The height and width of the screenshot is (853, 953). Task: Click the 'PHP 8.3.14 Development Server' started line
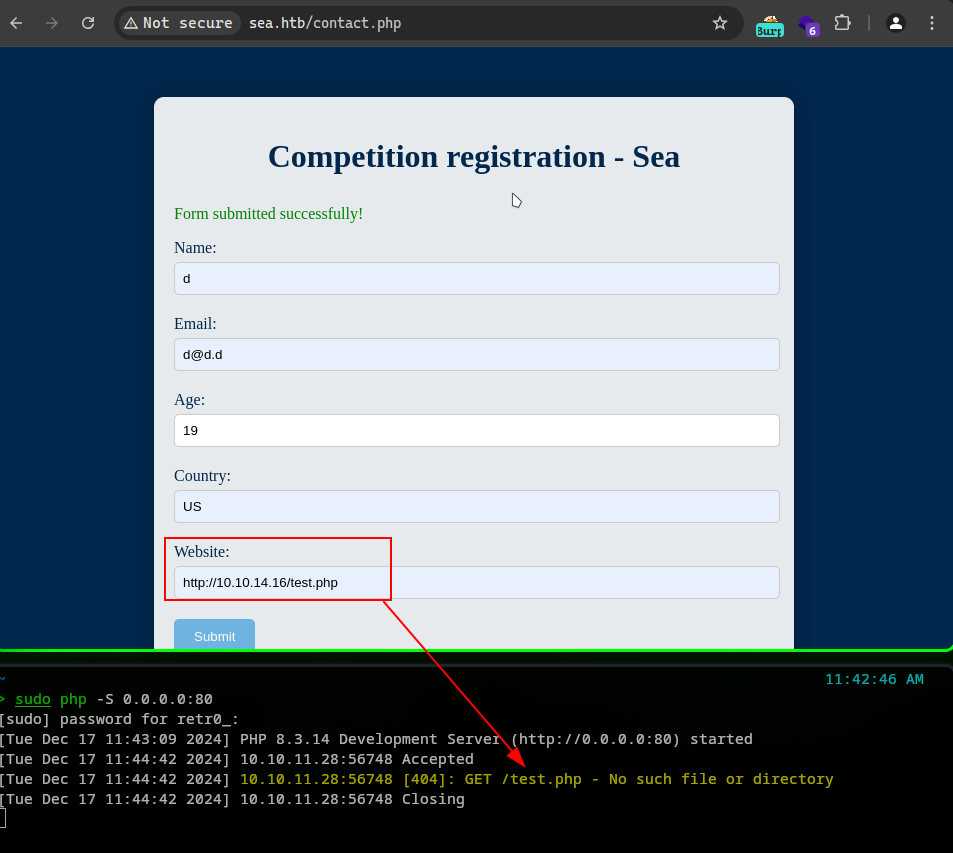point(376,739)
